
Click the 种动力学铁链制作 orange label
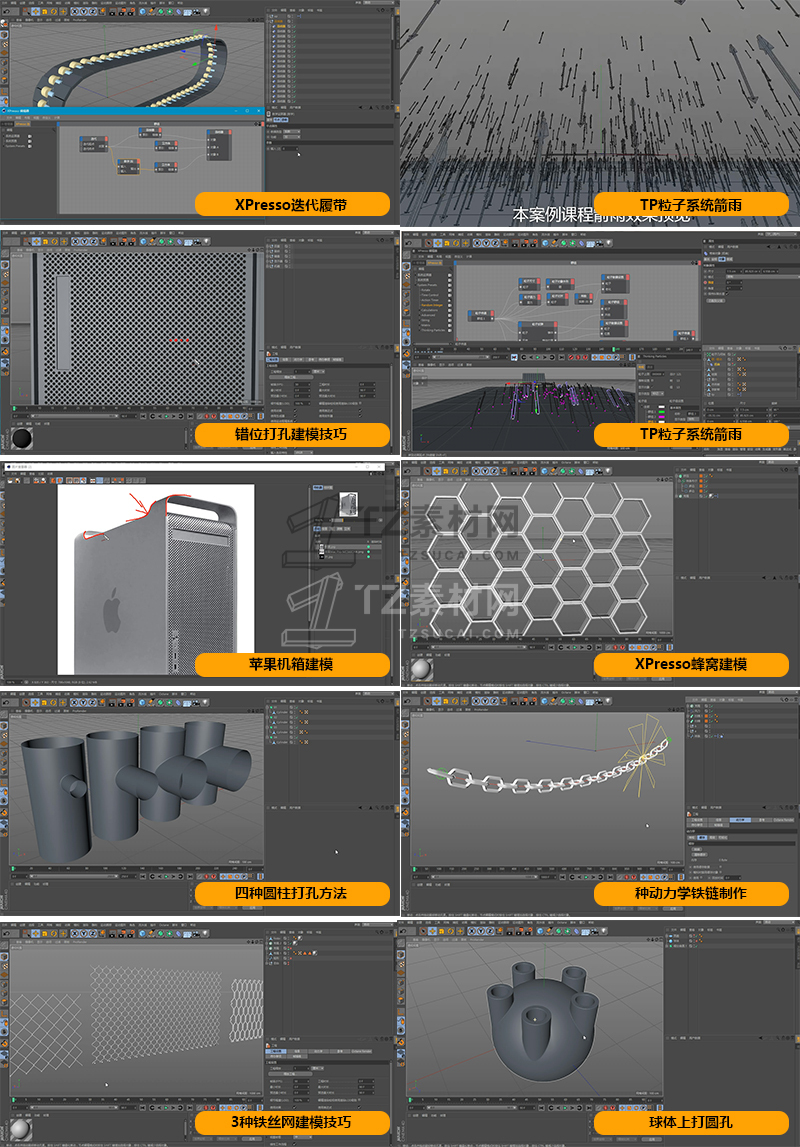click(x=691, y=893)
